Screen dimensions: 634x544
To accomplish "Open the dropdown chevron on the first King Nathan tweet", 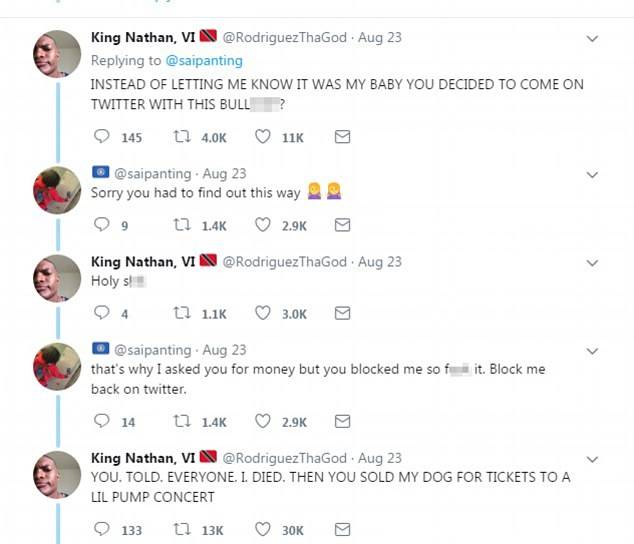I will pos(592,39).
